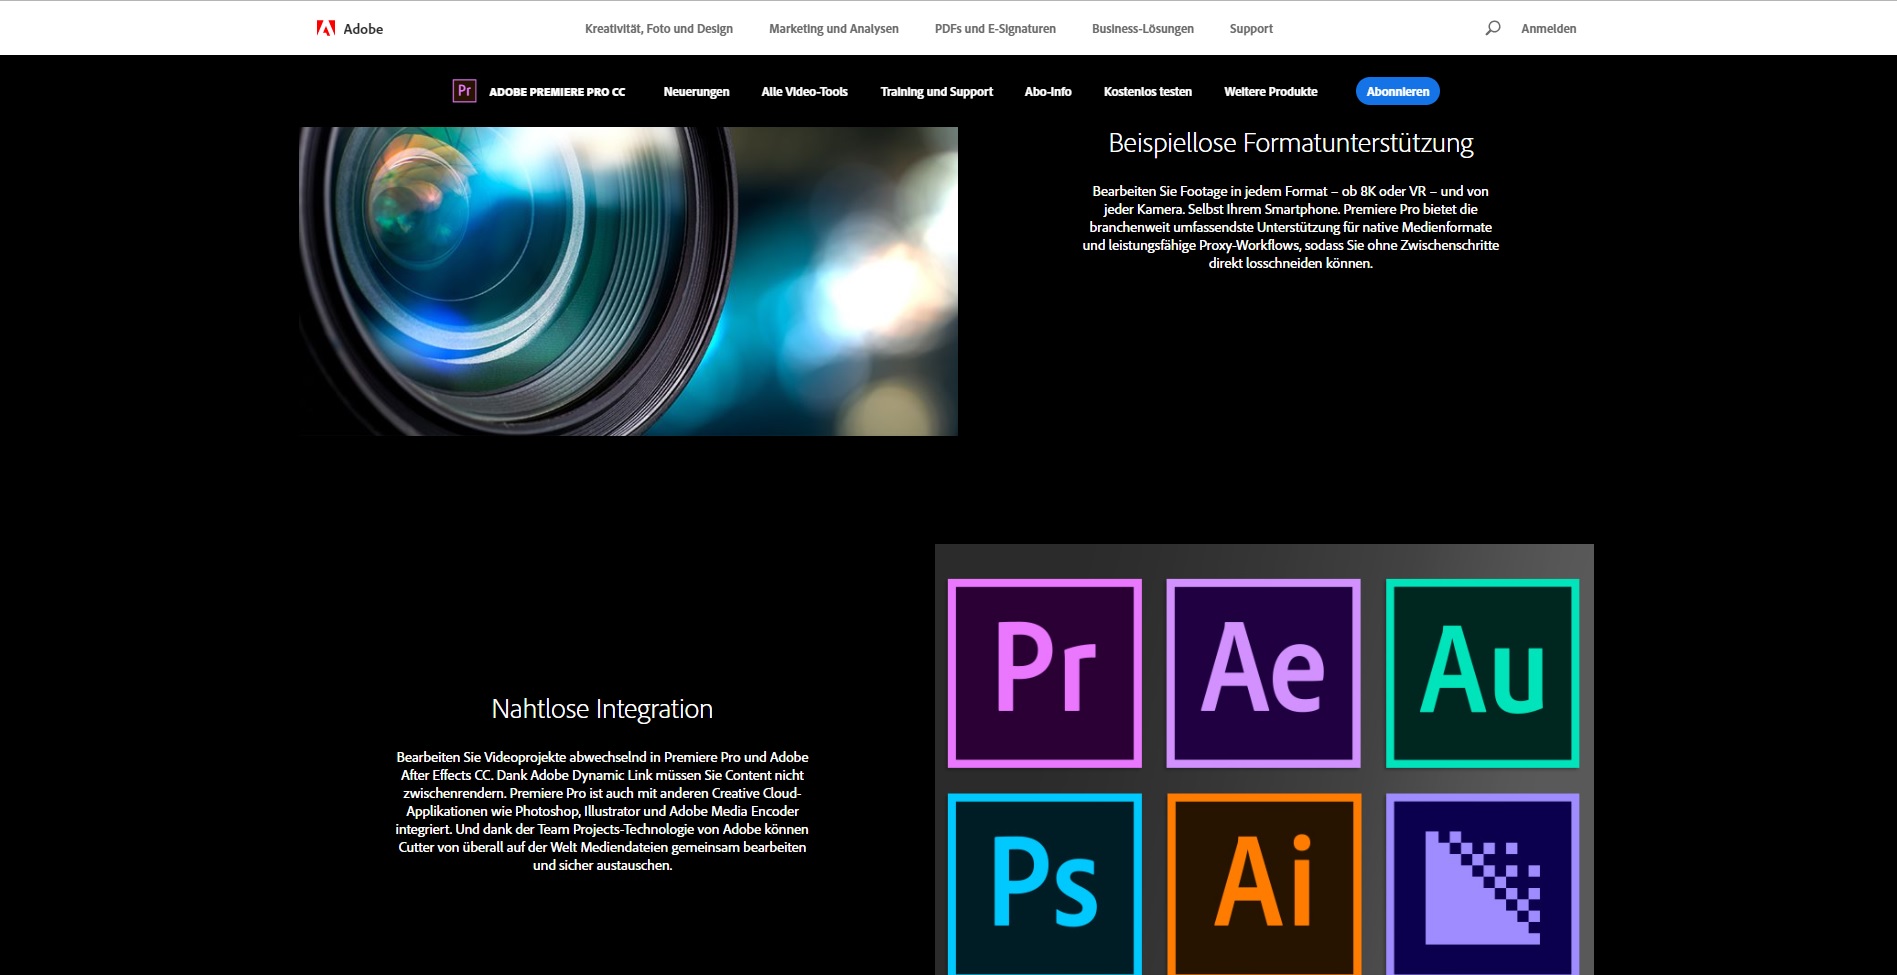Open Kreativität, Foto und Design menu
Image resolution: width=1897 pixels, height=975 pixels.
659,29
